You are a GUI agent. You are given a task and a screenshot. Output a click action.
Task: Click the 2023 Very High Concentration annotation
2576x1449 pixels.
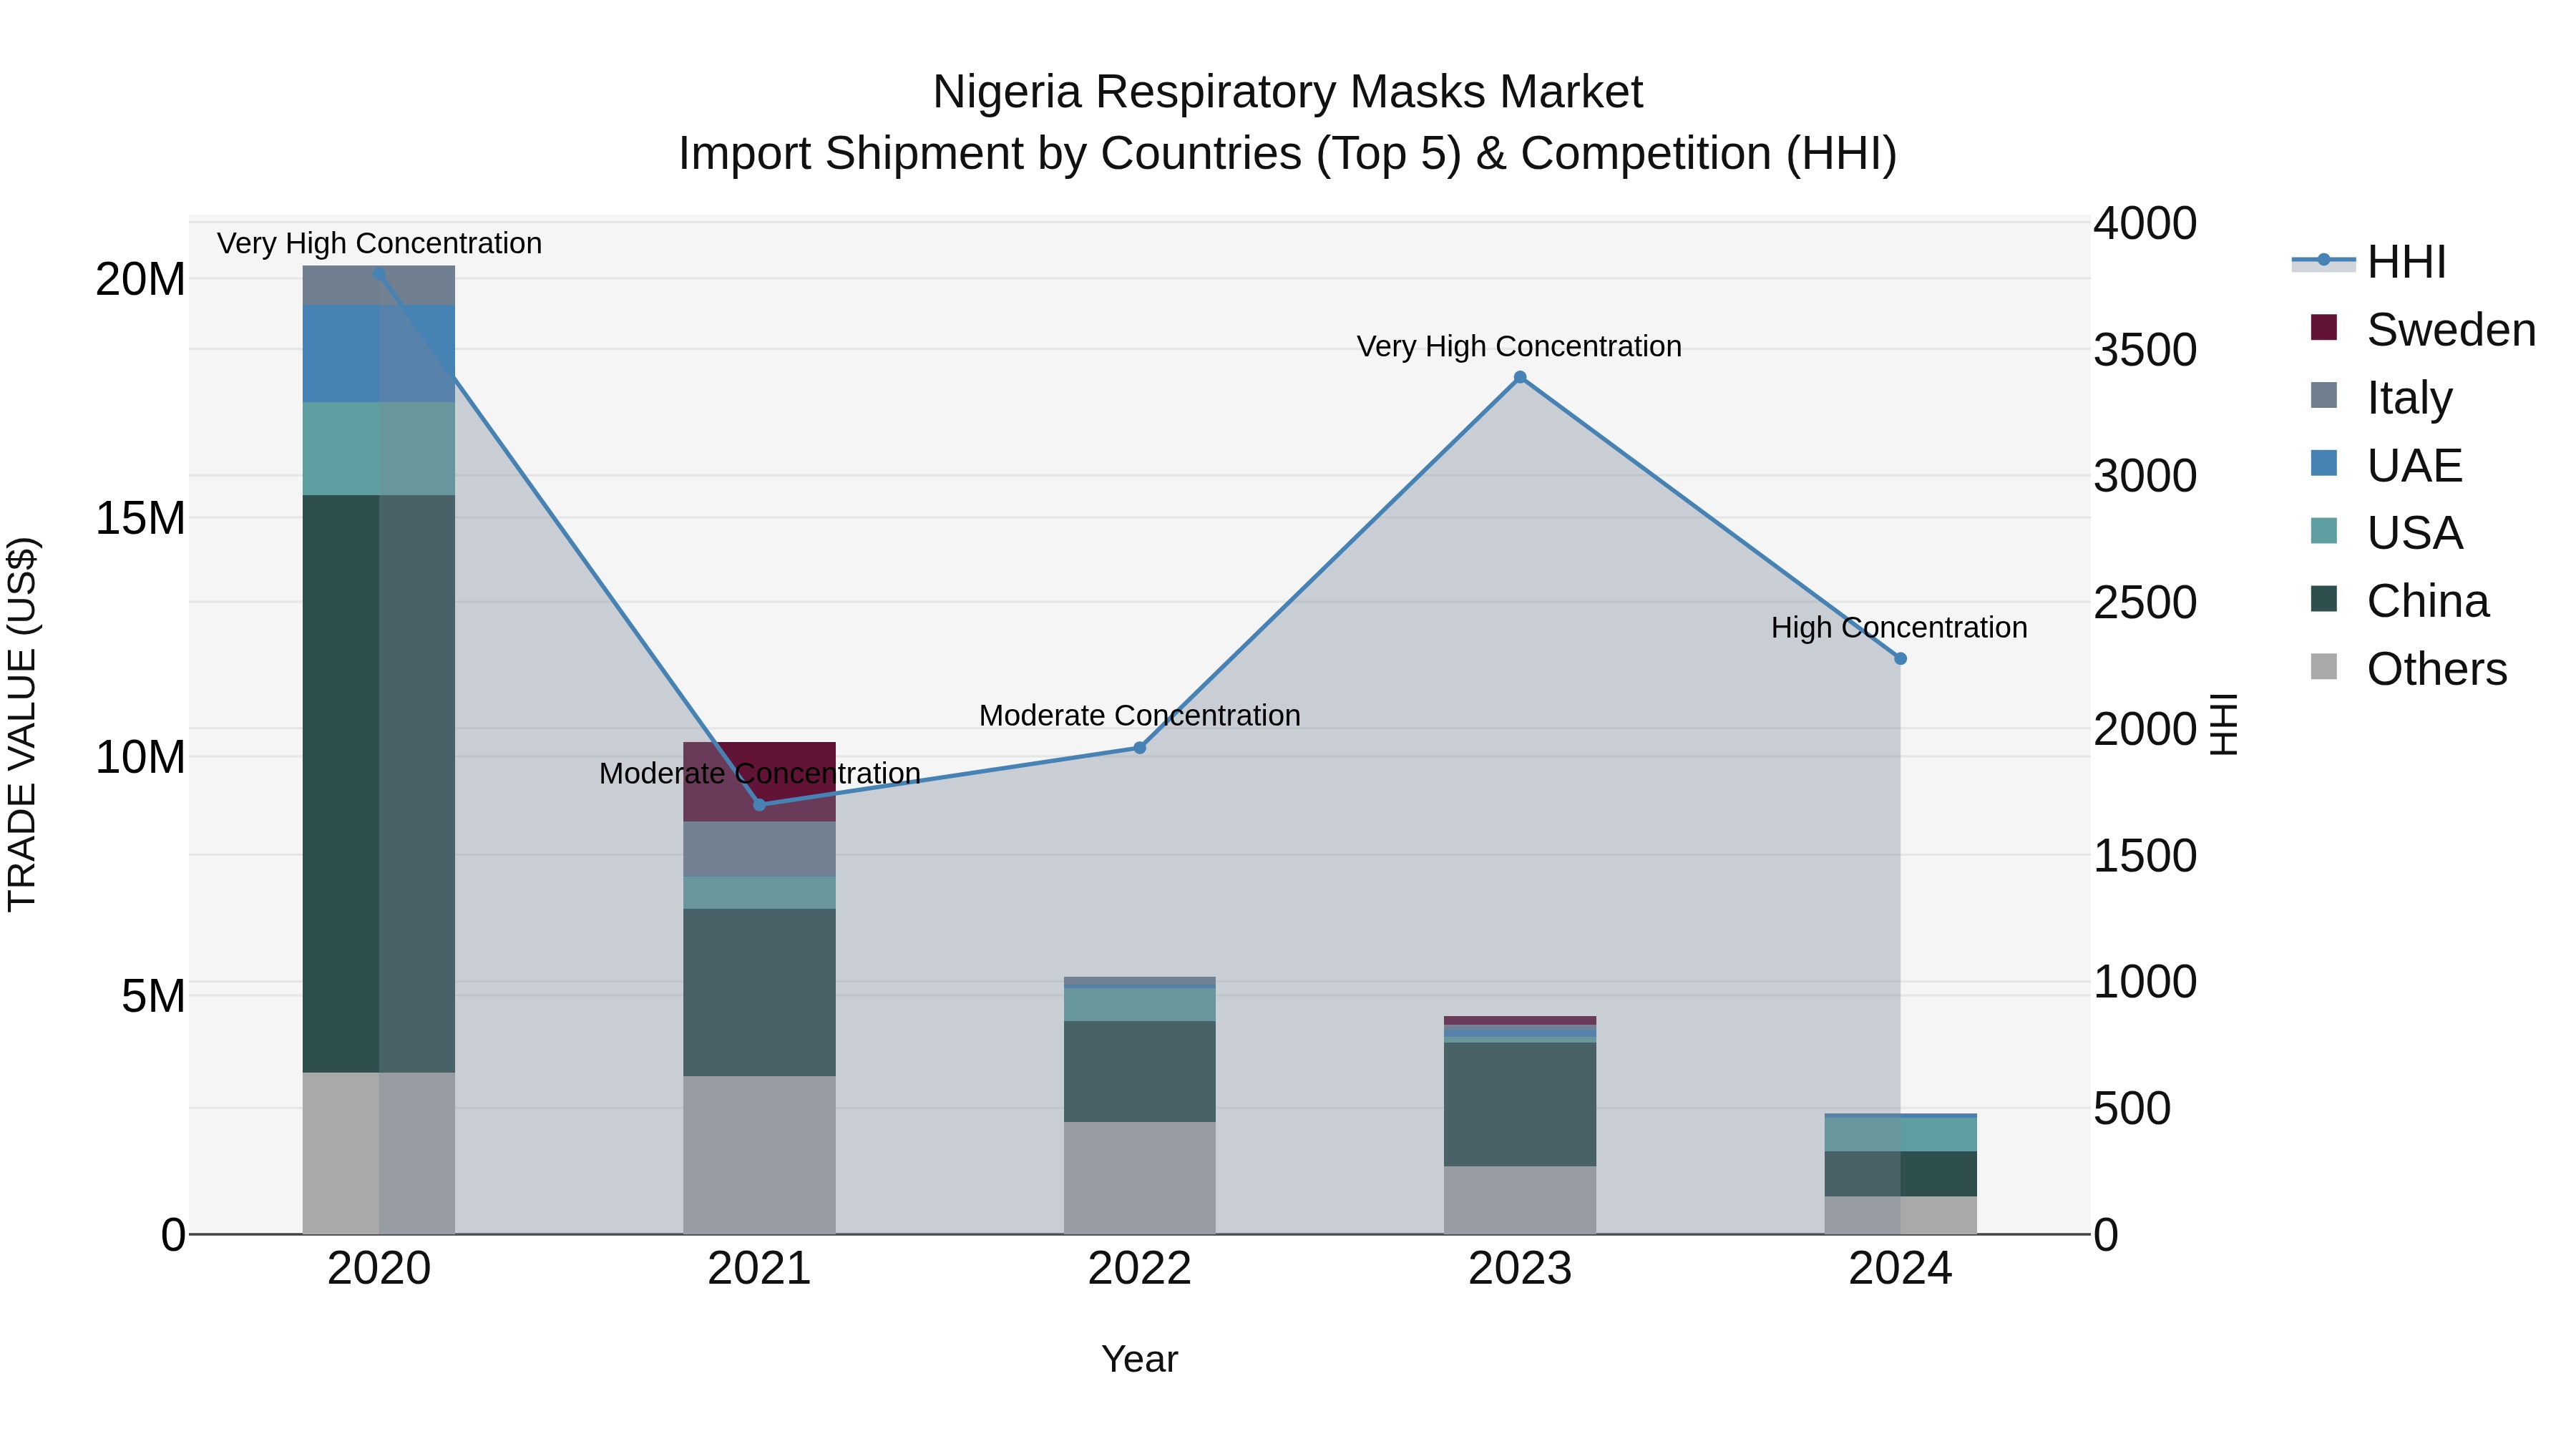[x=1519, y=346]
